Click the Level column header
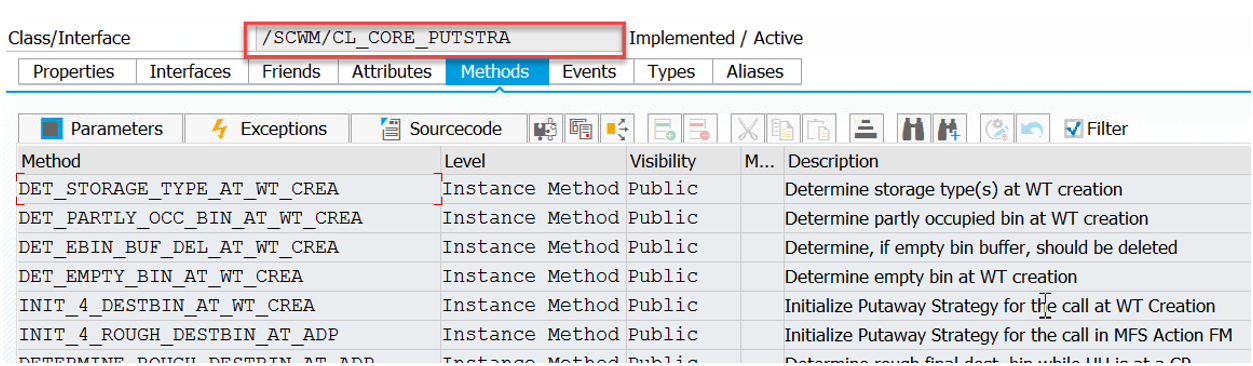The width and height of the screenshot is (1253, 366). pyautogui.click(x=533, y=161)
